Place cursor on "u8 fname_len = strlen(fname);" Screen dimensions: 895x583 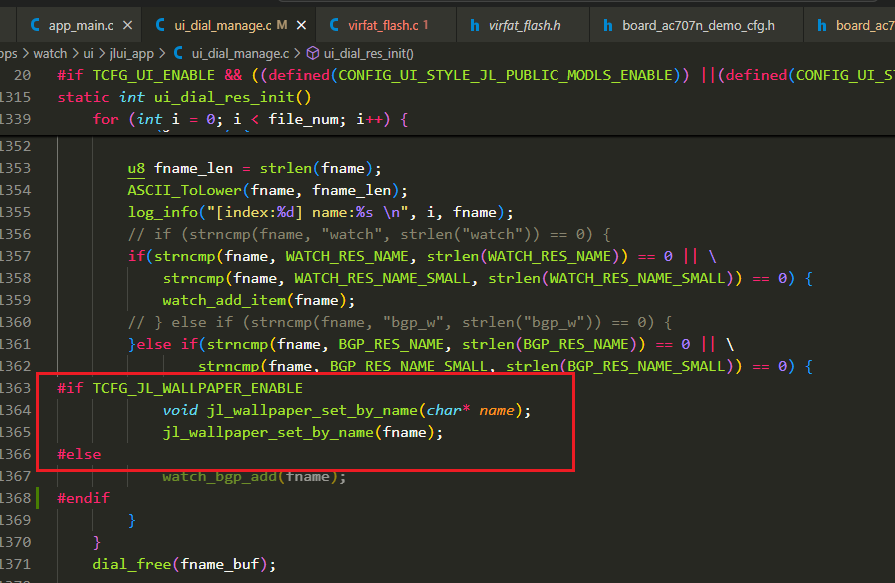254,168
